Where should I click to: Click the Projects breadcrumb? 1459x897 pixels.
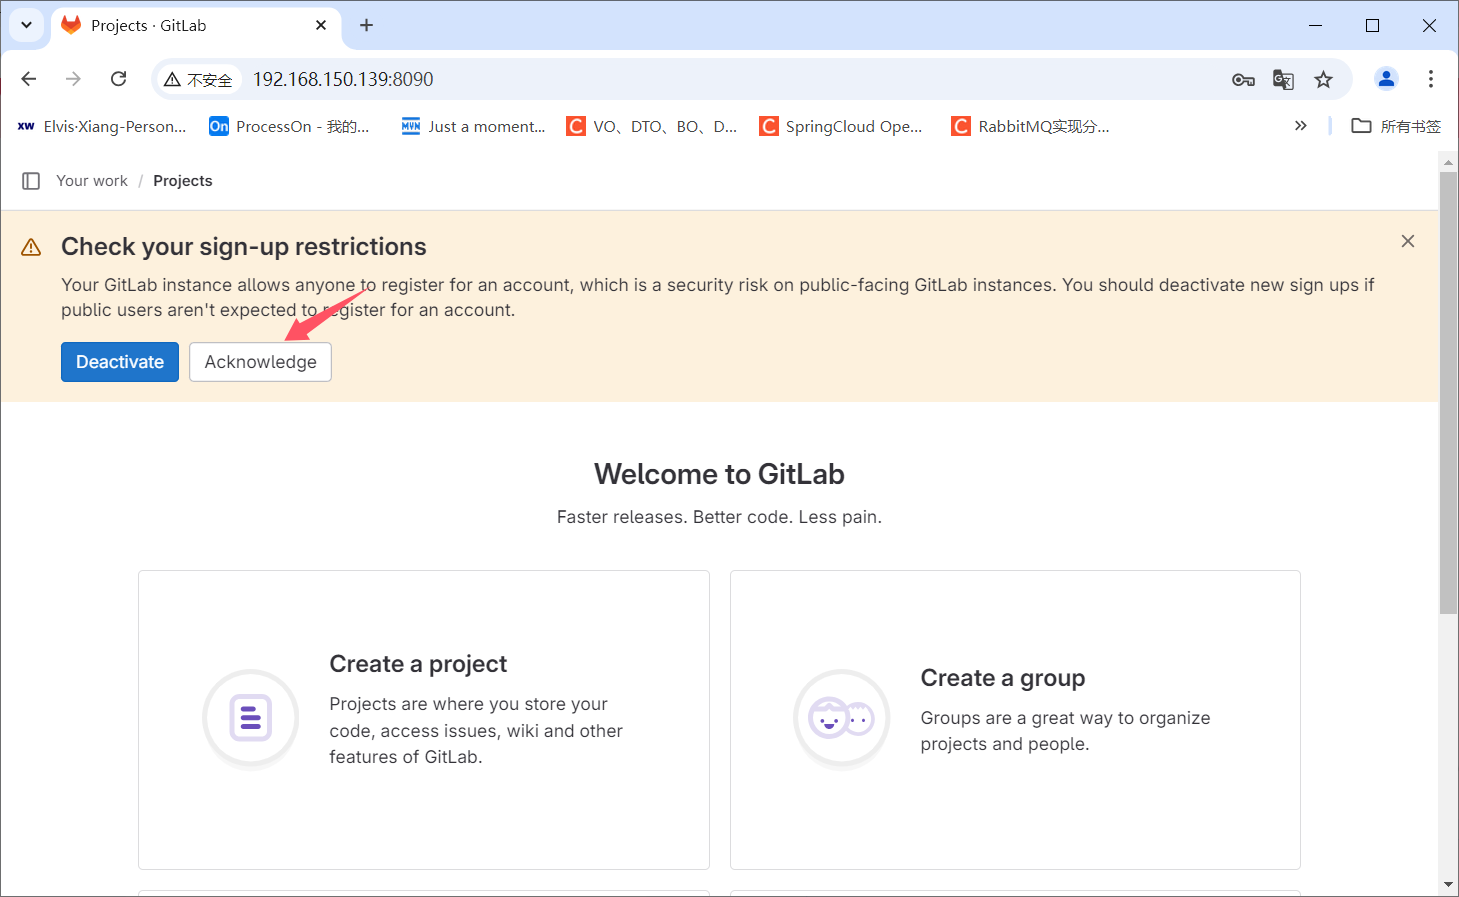pos(183,181)
